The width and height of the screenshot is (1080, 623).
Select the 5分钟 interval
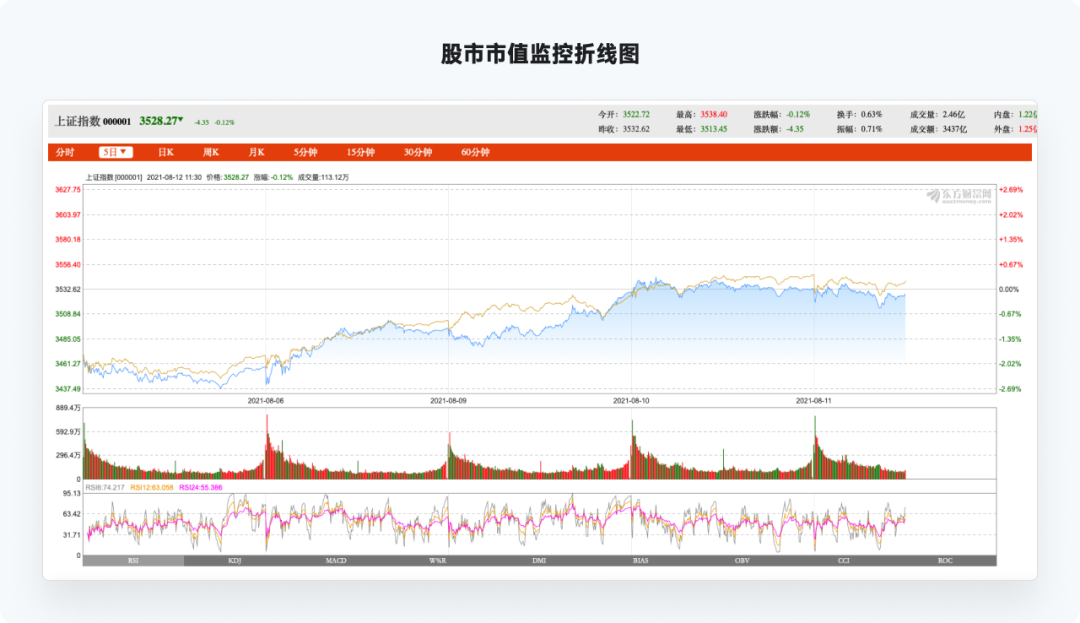pos(306,152)
